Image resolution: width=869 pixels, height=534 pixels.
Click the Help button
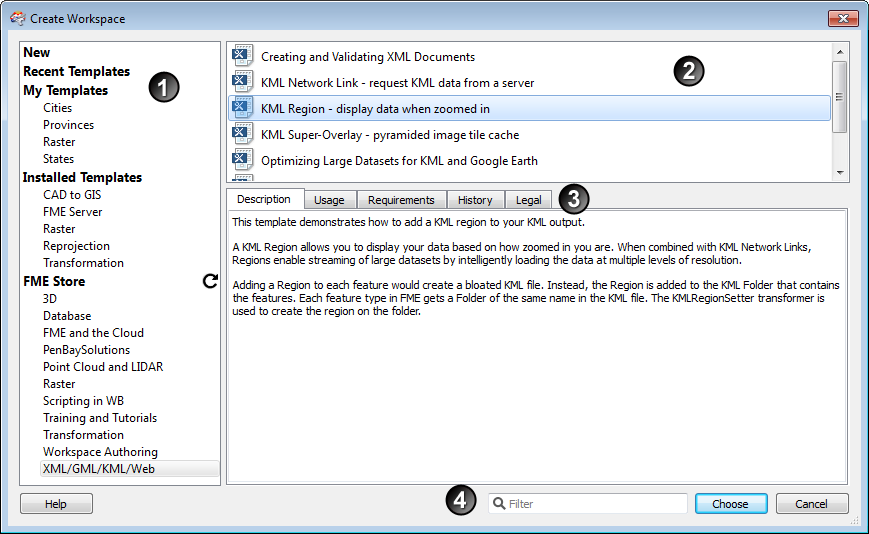click(56, 504)
